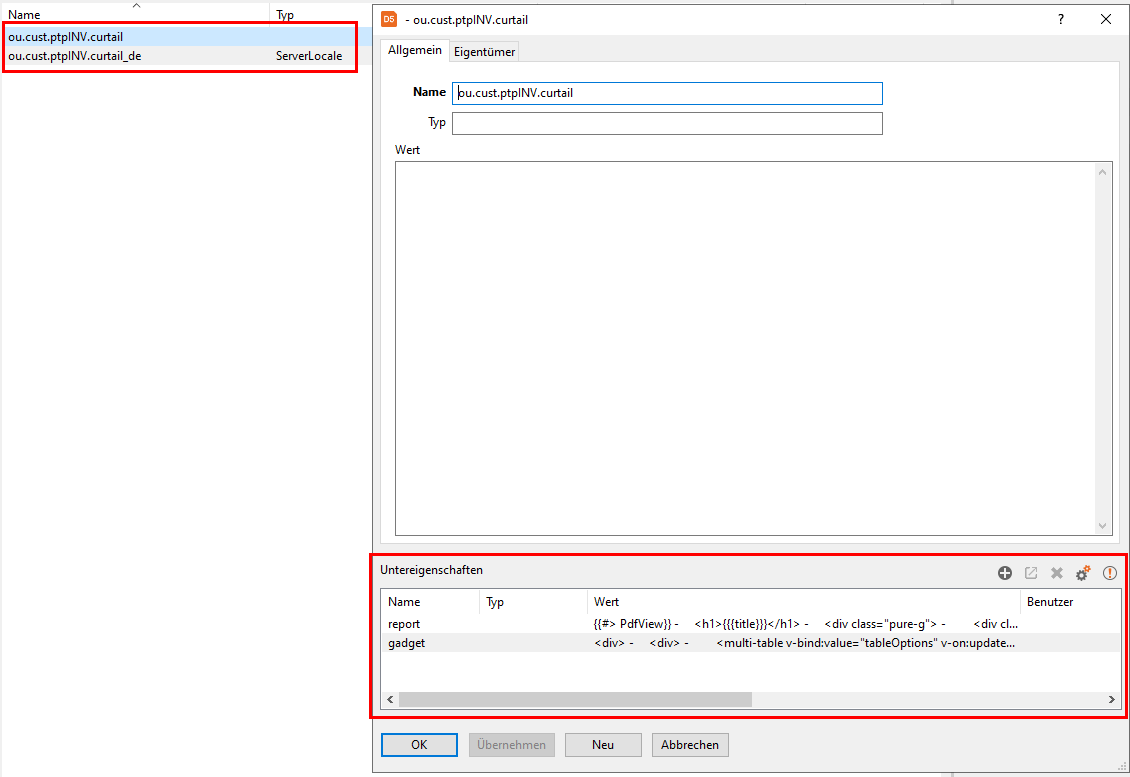
Task: Open sub-property settings gear icon
Action: 1082,573
